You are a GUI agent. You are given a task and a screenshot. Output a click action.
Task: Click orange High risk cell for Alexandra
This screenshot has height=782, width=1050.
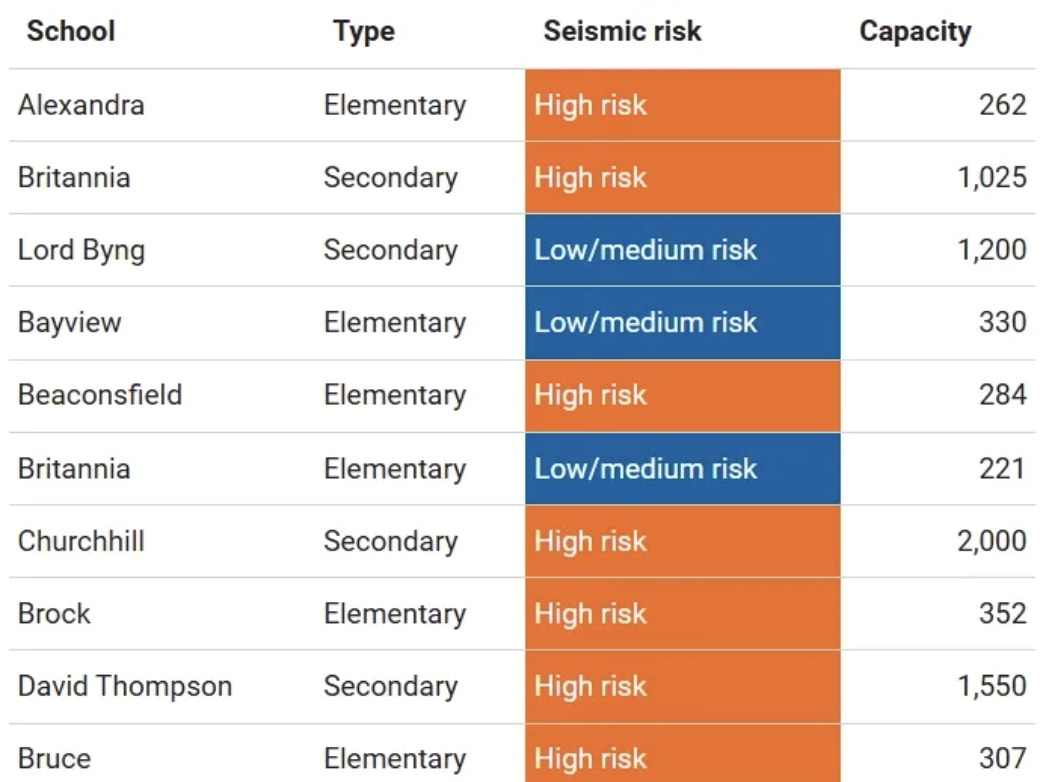coord(682,105)
